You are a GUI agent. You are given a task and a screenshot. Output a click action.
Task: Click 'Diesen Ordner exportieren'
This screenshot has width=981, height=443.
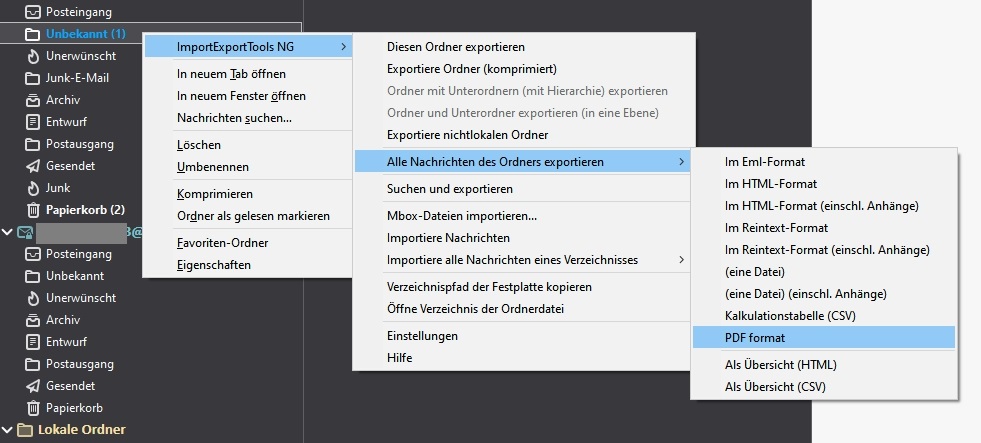coord(455,47)
